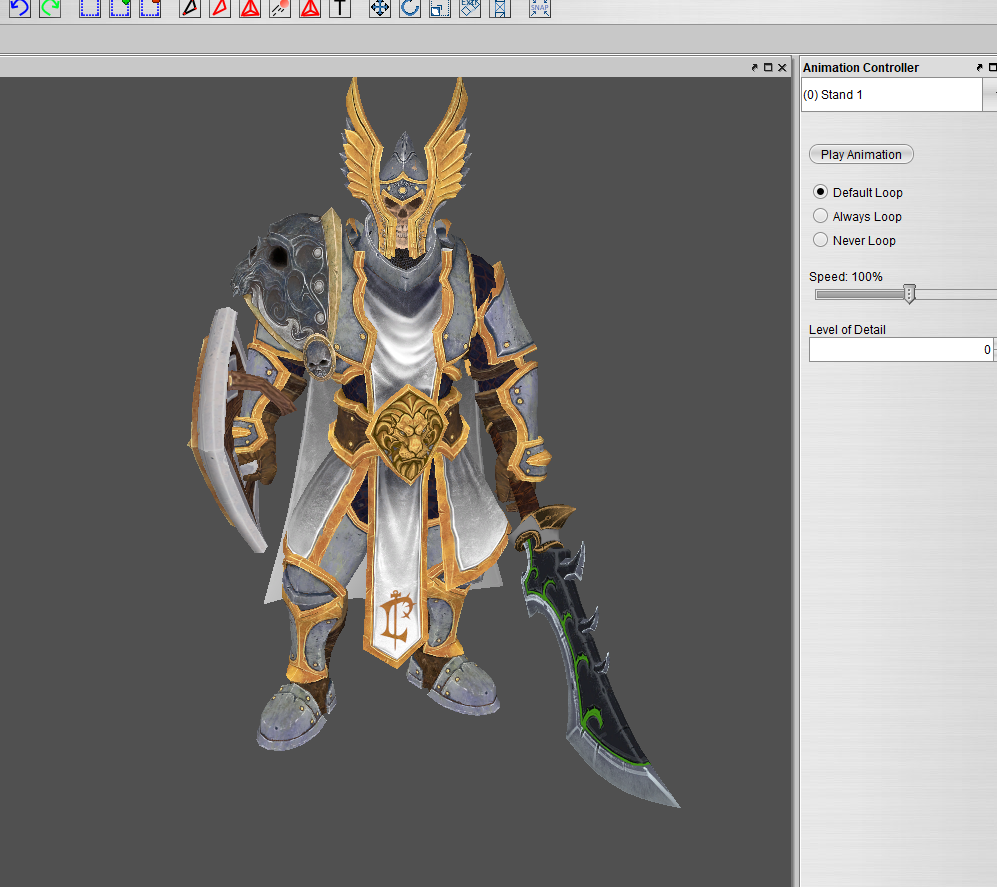Click the blue Undo arrow icon
This screenshot has height=887, width=997.
click(20, 8)
